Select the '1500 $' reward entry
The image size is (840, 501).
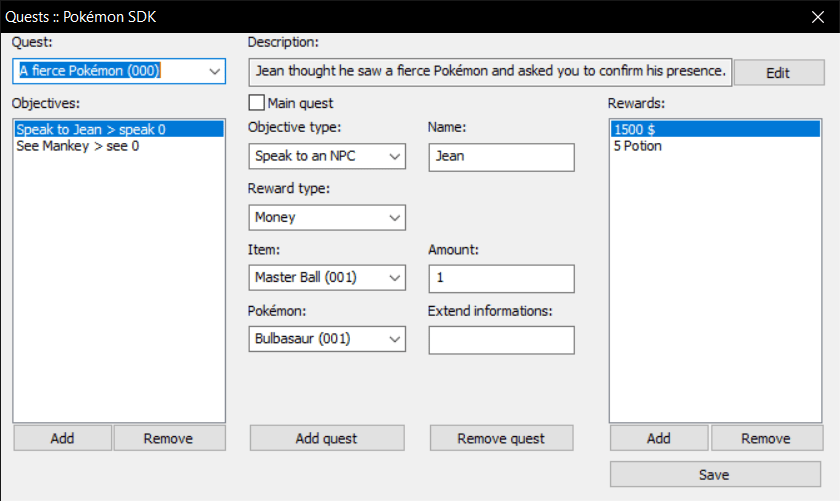pos(715,129)
